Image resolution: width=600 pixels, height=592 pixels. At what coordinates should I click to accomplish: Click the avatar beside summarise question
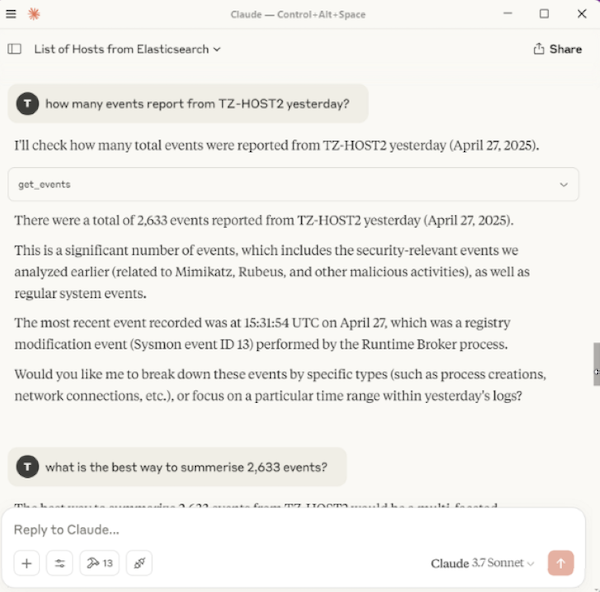pyautogui.click(x=28, y=467)
